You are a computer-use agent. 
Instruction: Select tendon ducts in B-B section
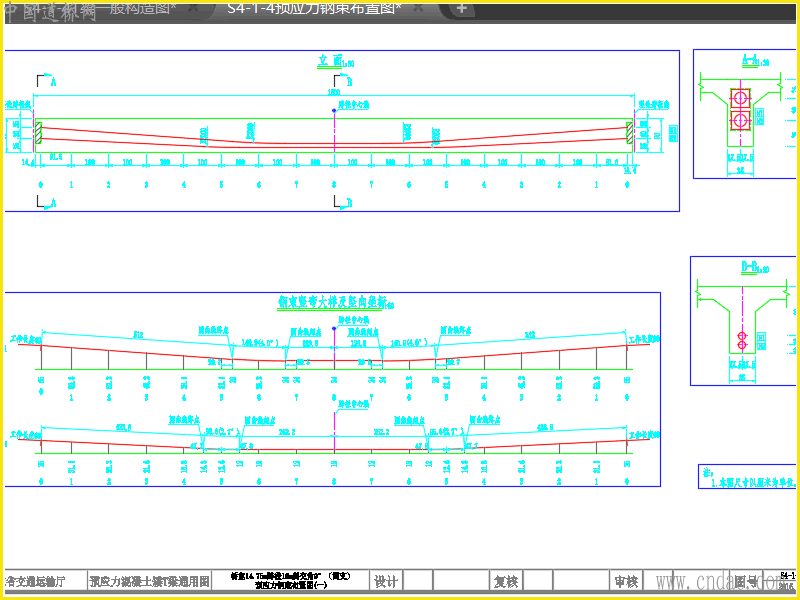pos(742,341)
